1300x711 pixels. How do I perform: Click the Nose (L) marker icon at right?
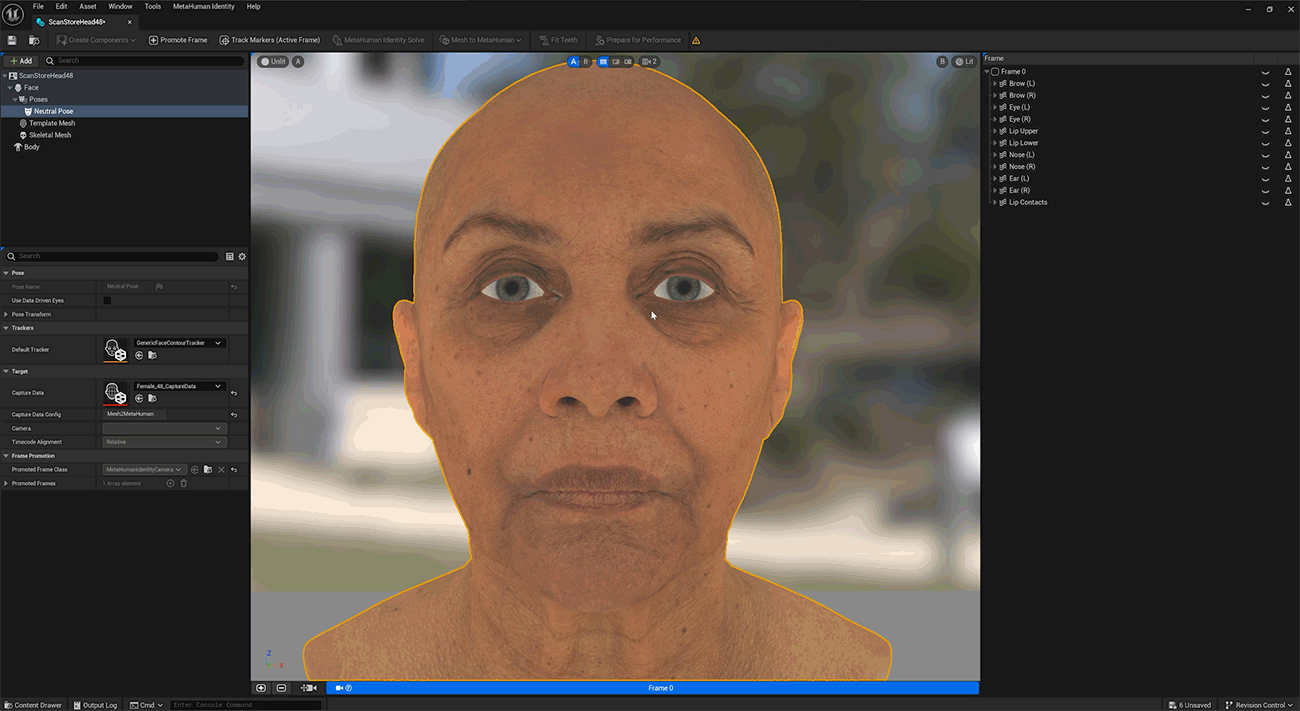(1288, 155)
